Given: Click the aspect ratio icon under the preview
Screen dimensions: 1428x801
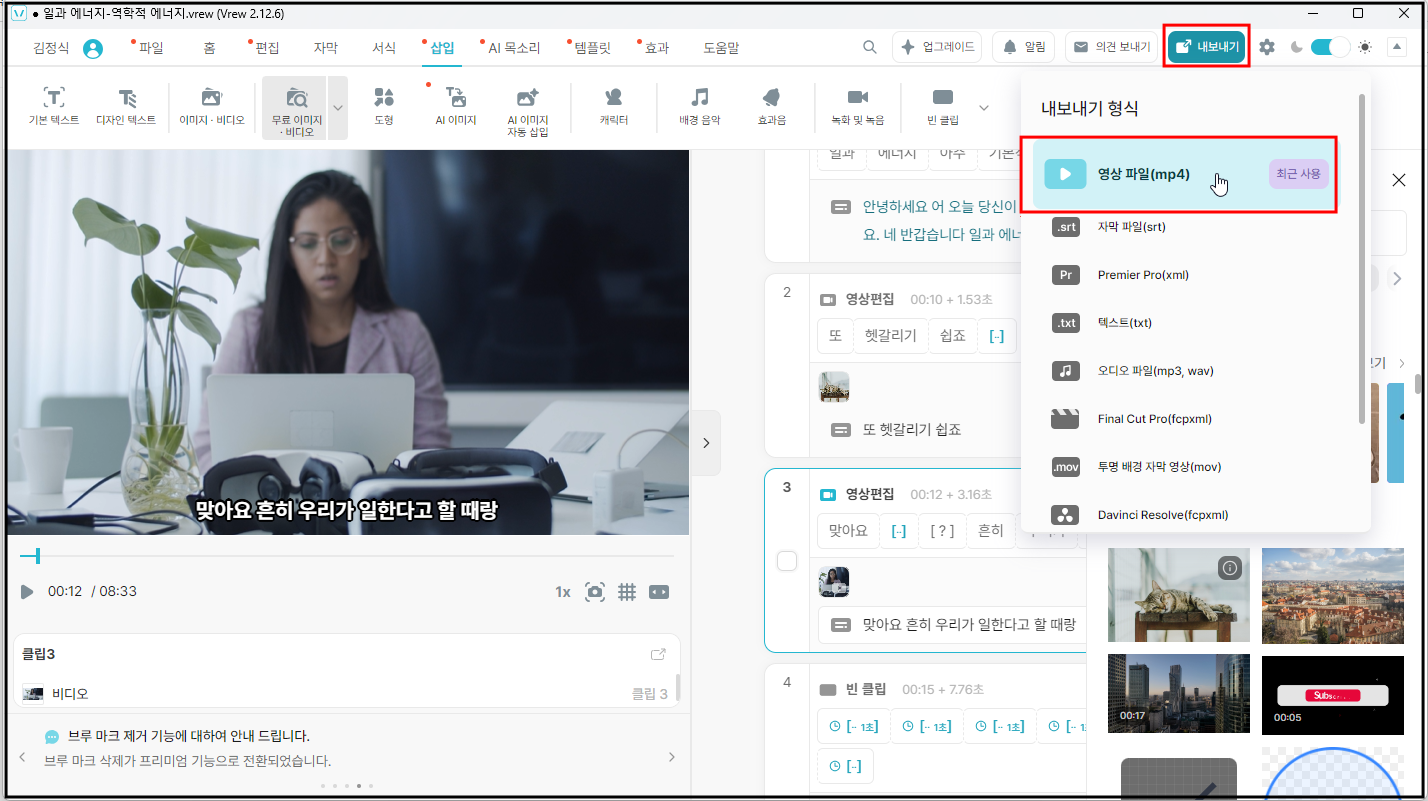Looking at the screenshot, I should 658,592.
